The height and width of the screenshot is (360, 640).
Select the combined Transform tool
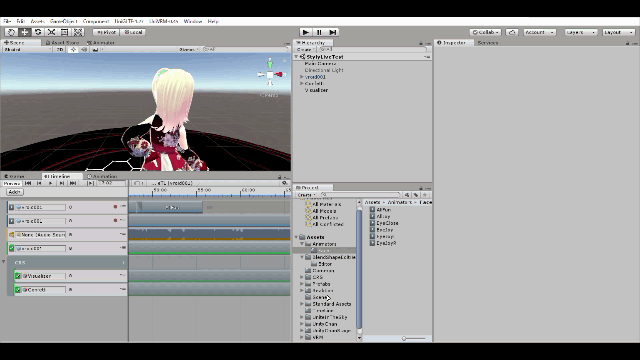point(78,32)
